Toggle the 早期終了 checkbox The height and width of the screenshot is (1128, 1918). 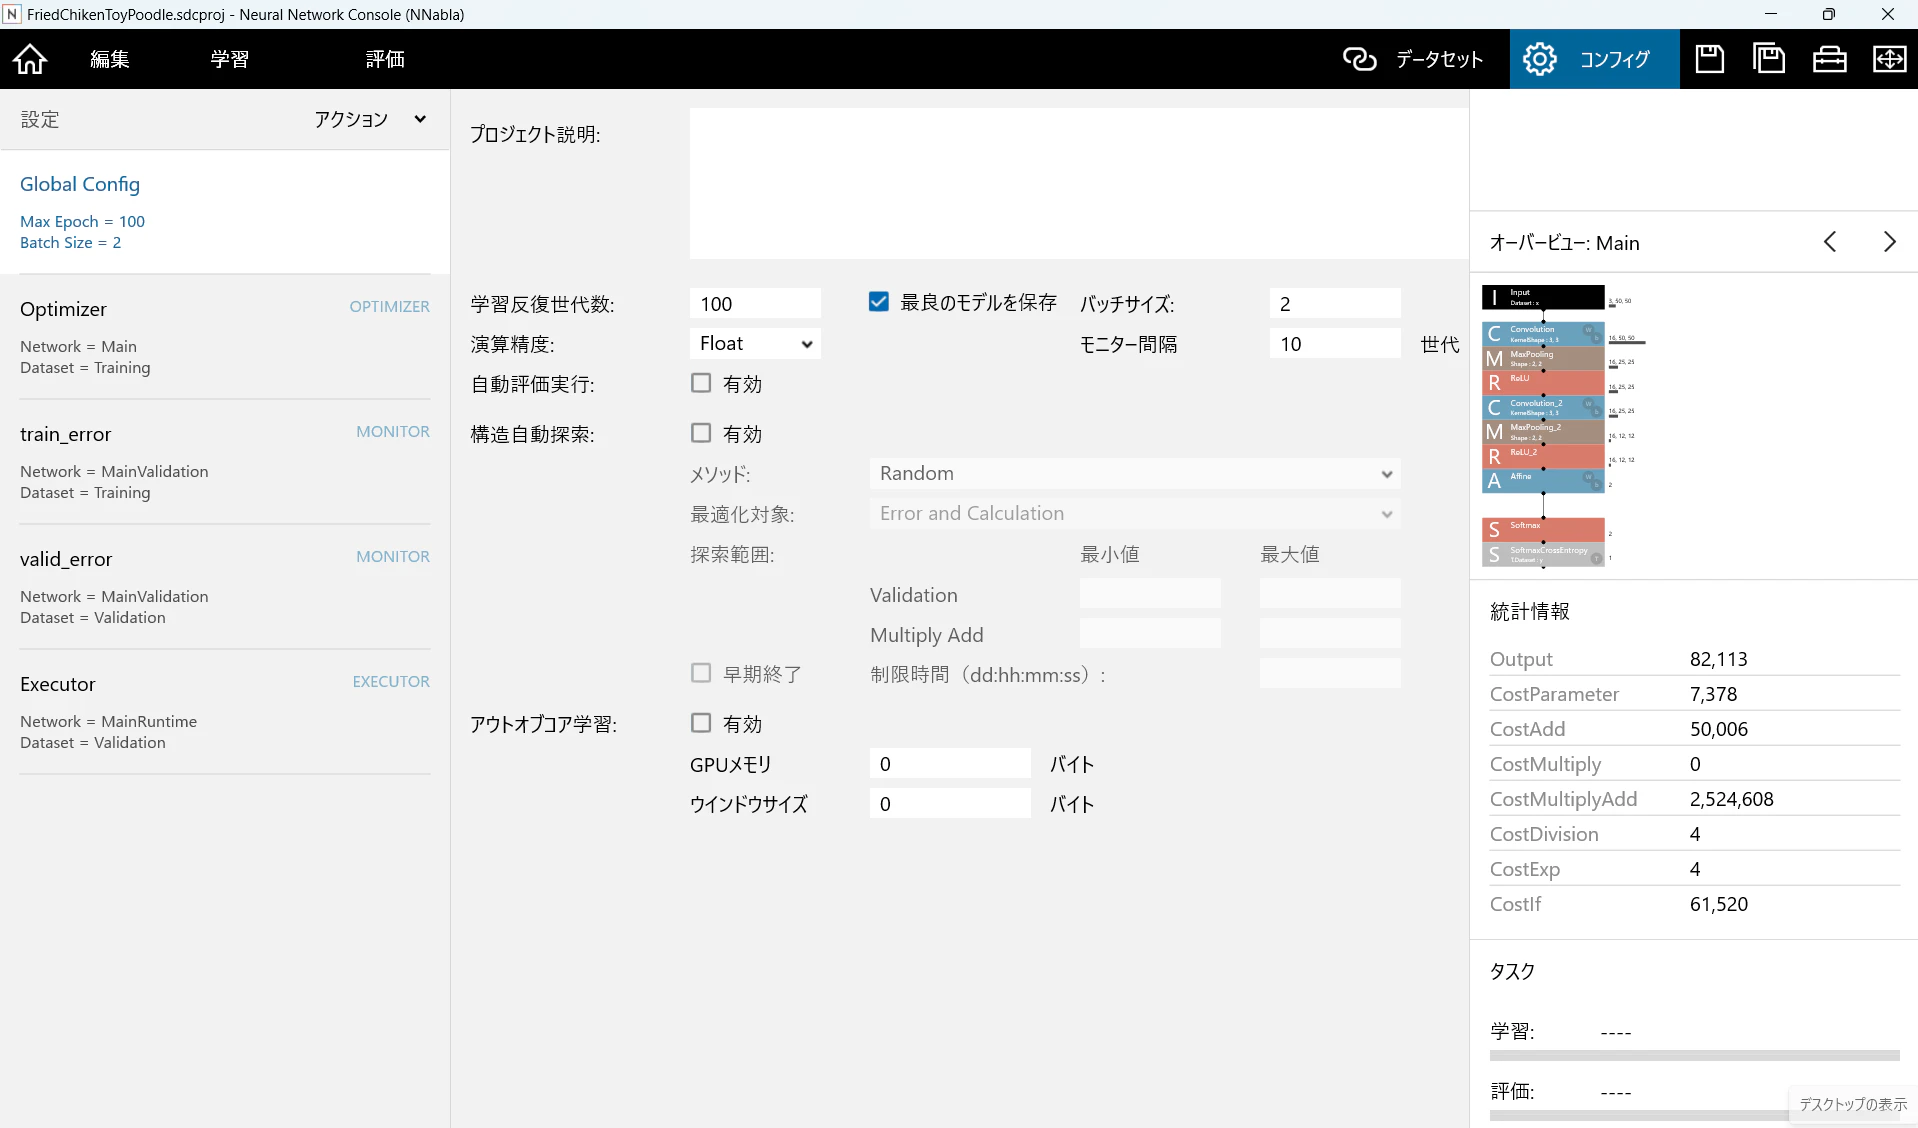tap(701, 673)
